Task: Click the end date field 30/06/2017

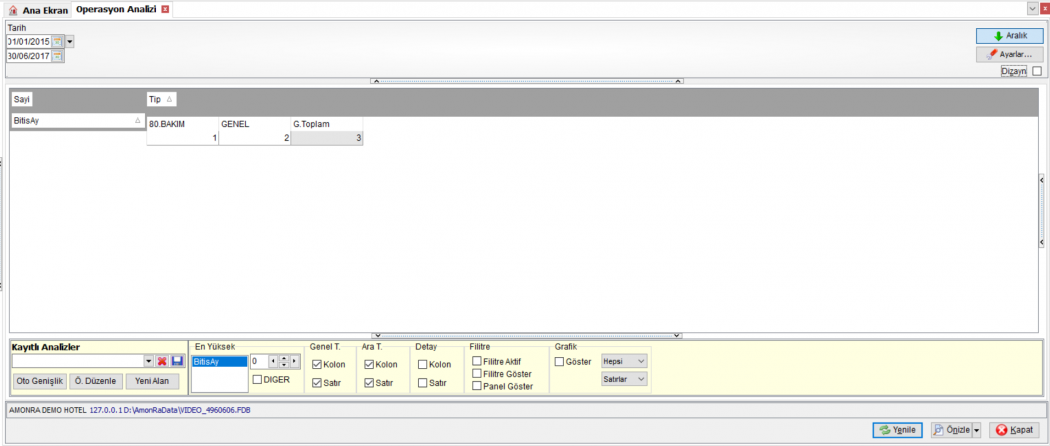Action: [29, 57]
